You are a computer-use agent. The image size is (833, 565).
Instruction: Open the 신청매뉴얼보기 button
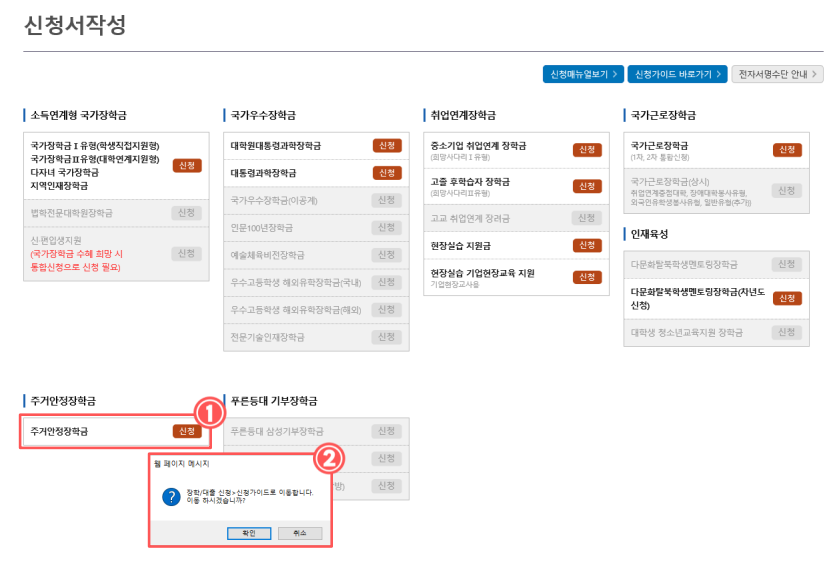[x=583, y=74]
